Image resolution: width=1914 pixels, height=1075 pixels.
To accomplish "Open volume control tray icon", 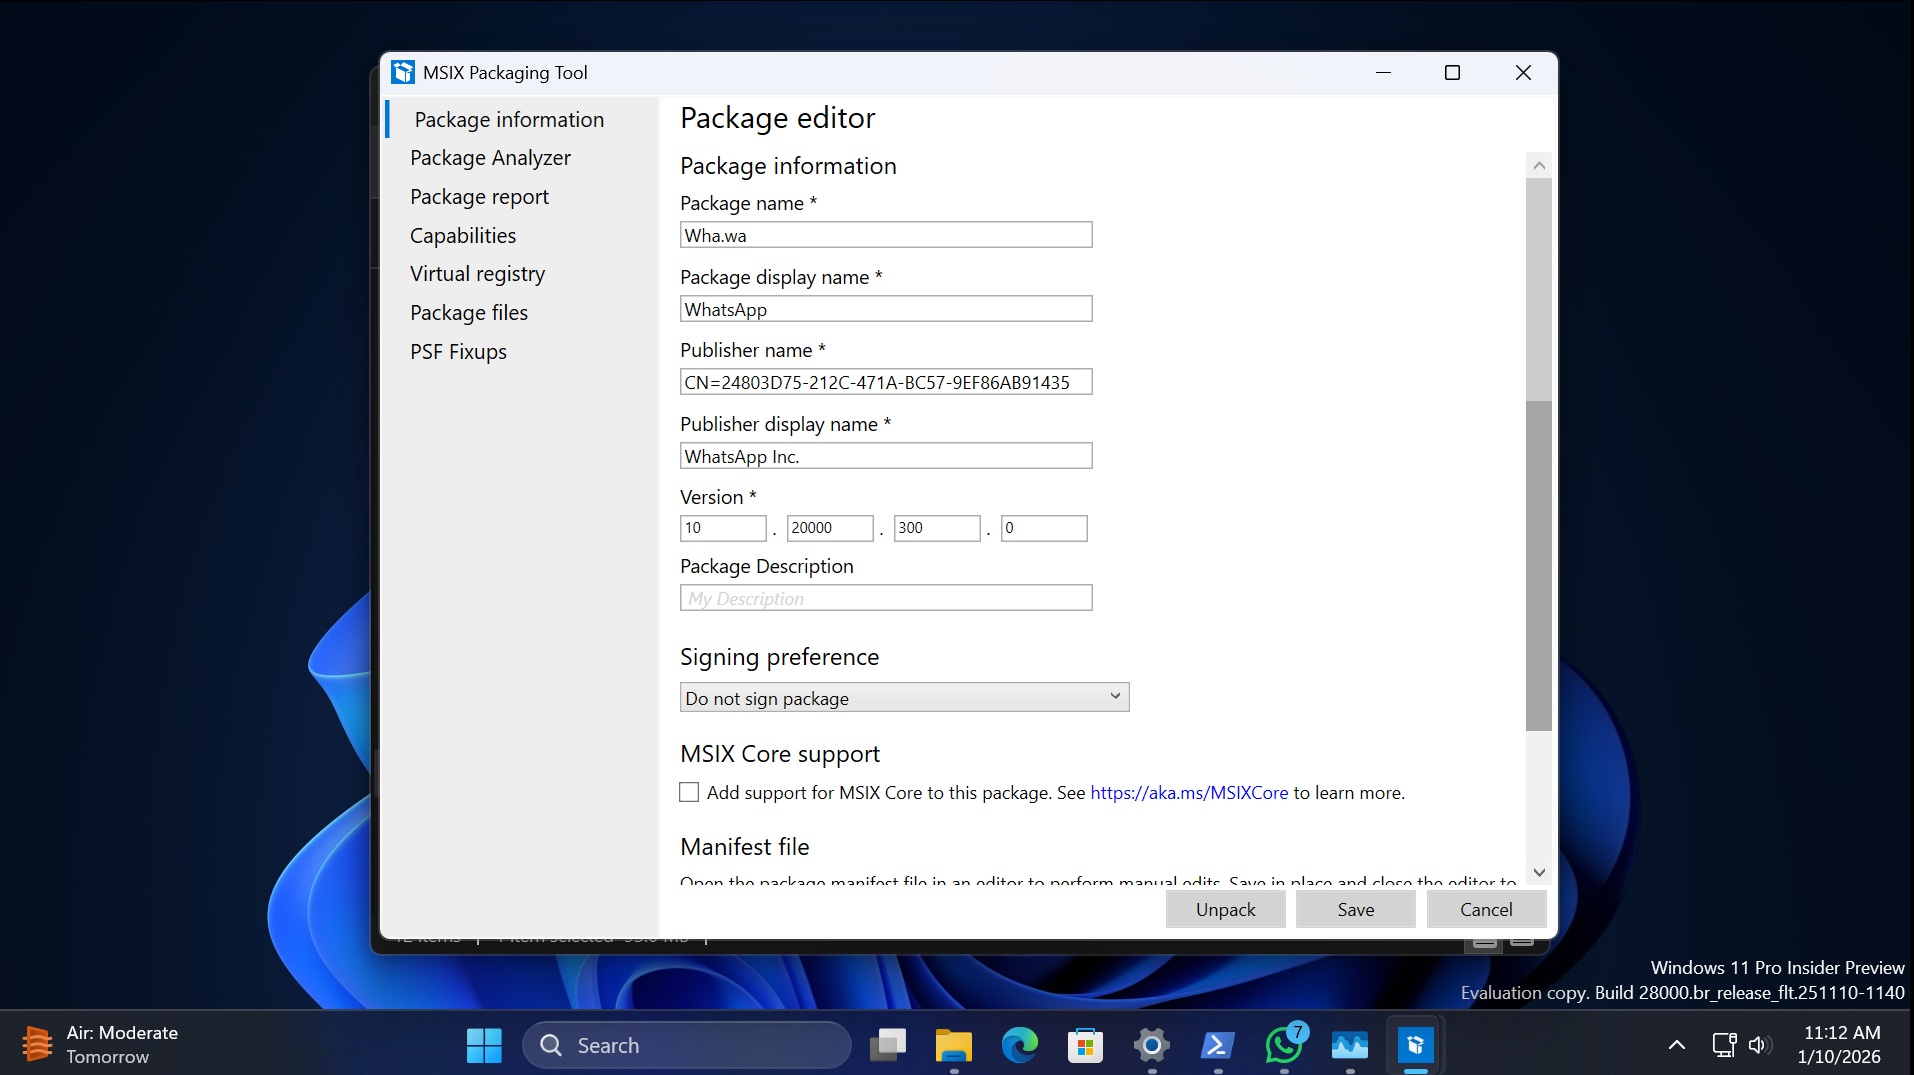I will 1760,1045.
